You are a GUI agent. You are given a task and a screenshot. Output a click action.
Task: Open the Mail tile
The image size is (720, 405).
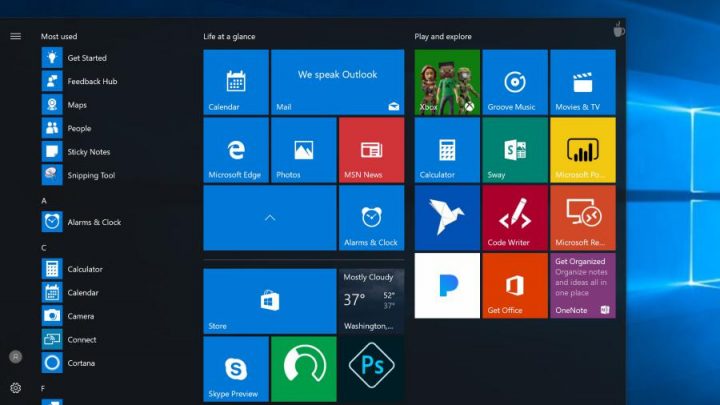point(338,82)
